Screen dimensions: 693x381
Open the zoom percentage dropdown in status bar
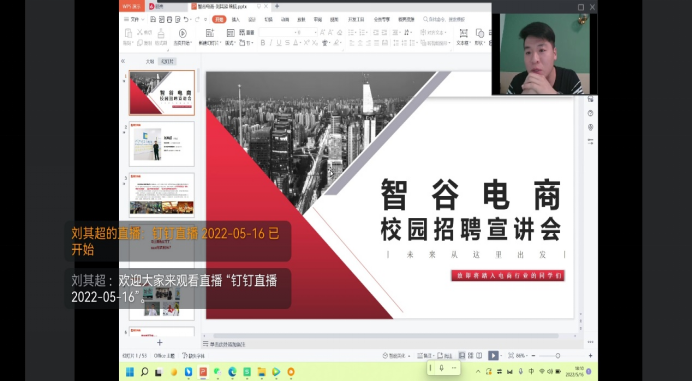click(521, 355)
